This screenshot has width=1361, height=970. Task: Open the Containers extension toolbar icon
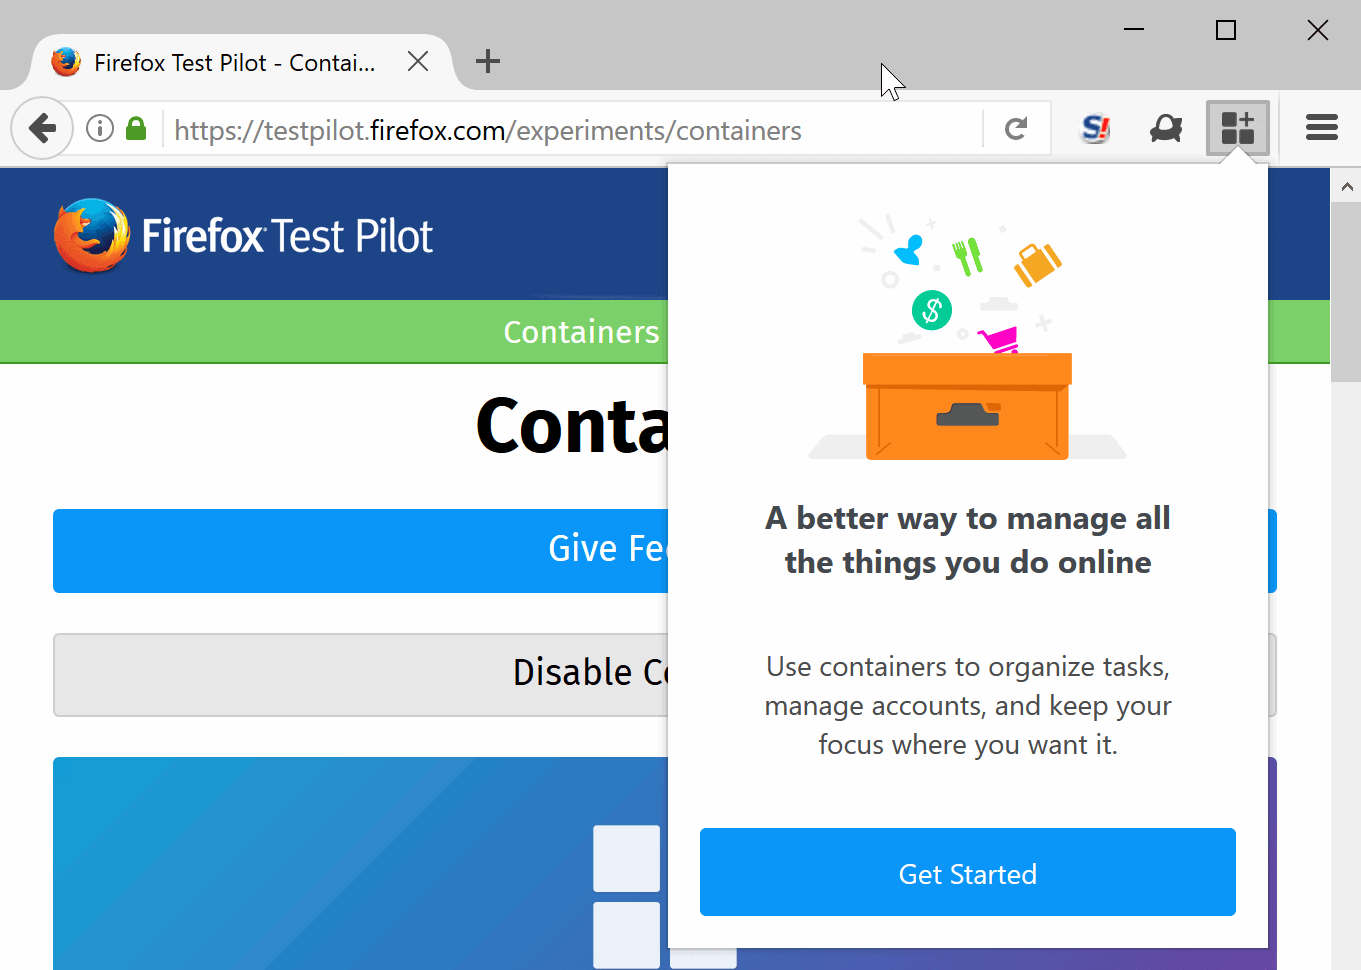tap(1237, 128)
